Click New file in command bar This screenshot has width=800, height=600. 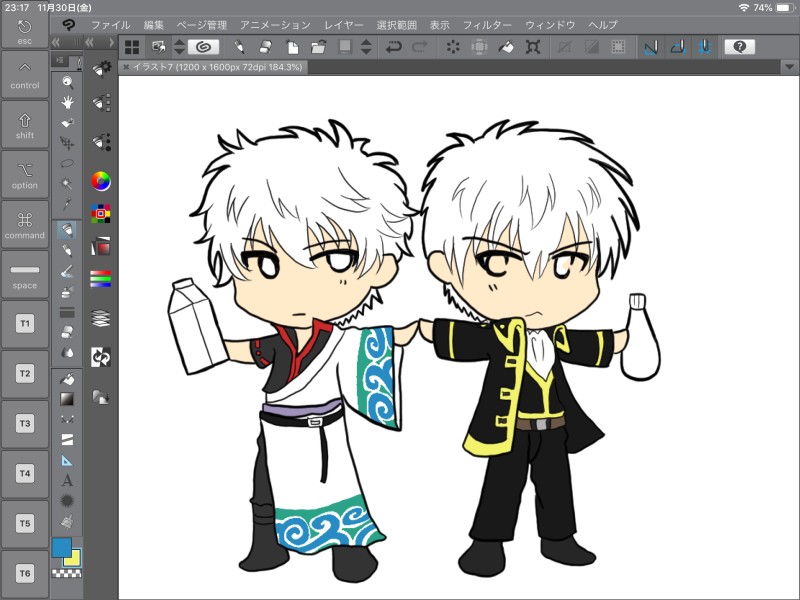click(x=292, y=47)
